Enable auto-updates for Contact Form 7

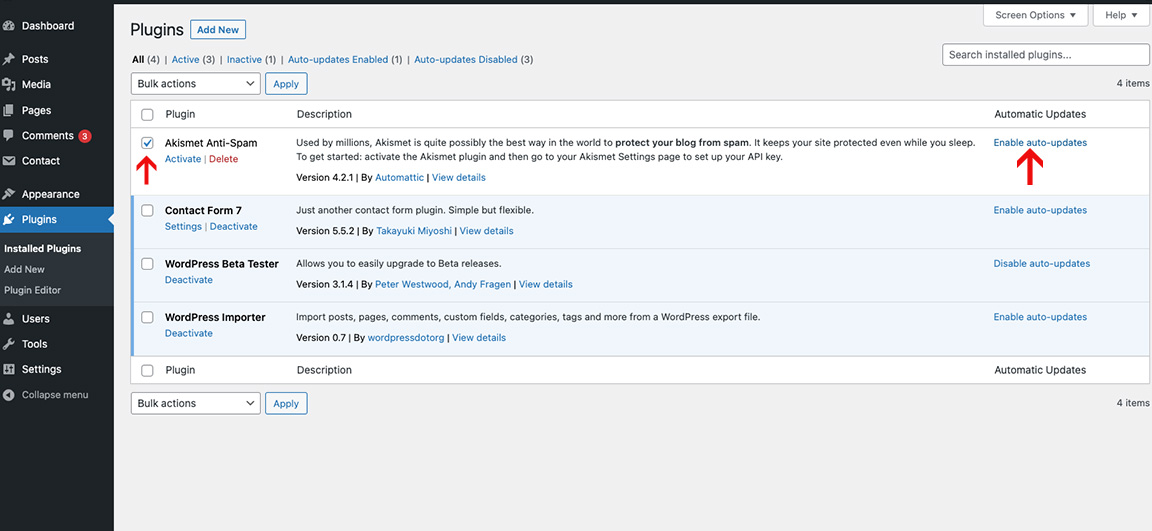point(1040,210)
